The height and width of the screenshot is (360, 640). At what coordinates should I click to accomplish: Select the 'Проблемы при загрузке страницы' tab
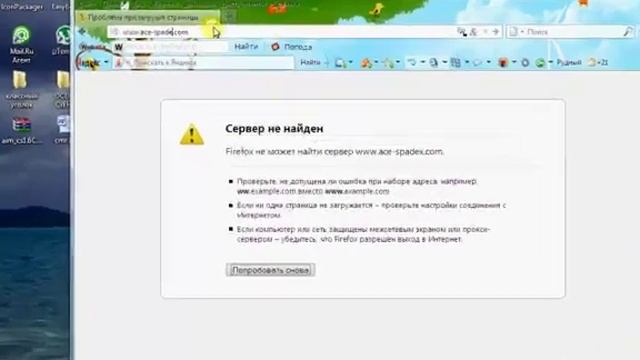(148, 18)
